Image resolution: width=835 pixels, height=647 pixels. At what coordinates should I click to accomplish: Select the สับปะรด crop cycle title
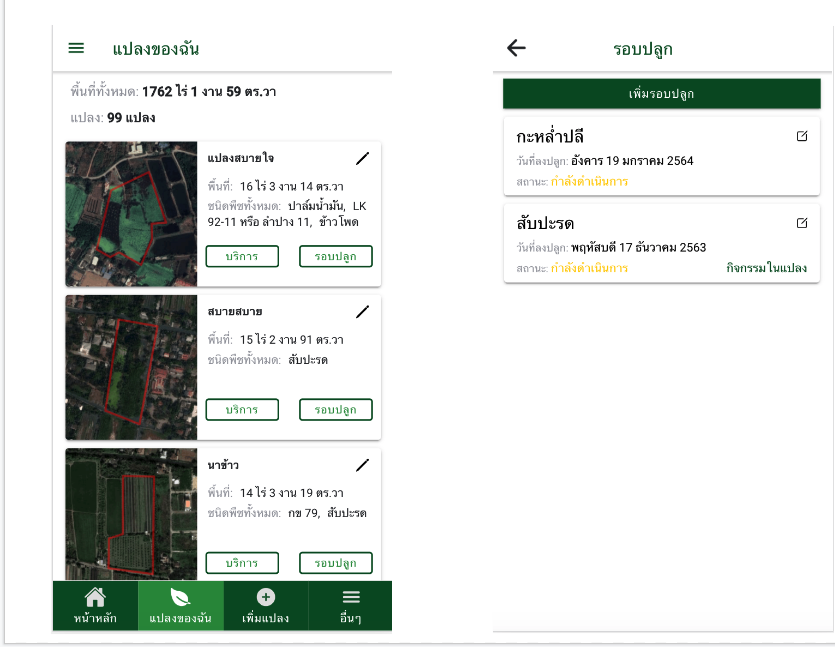(x=545, y=223)
